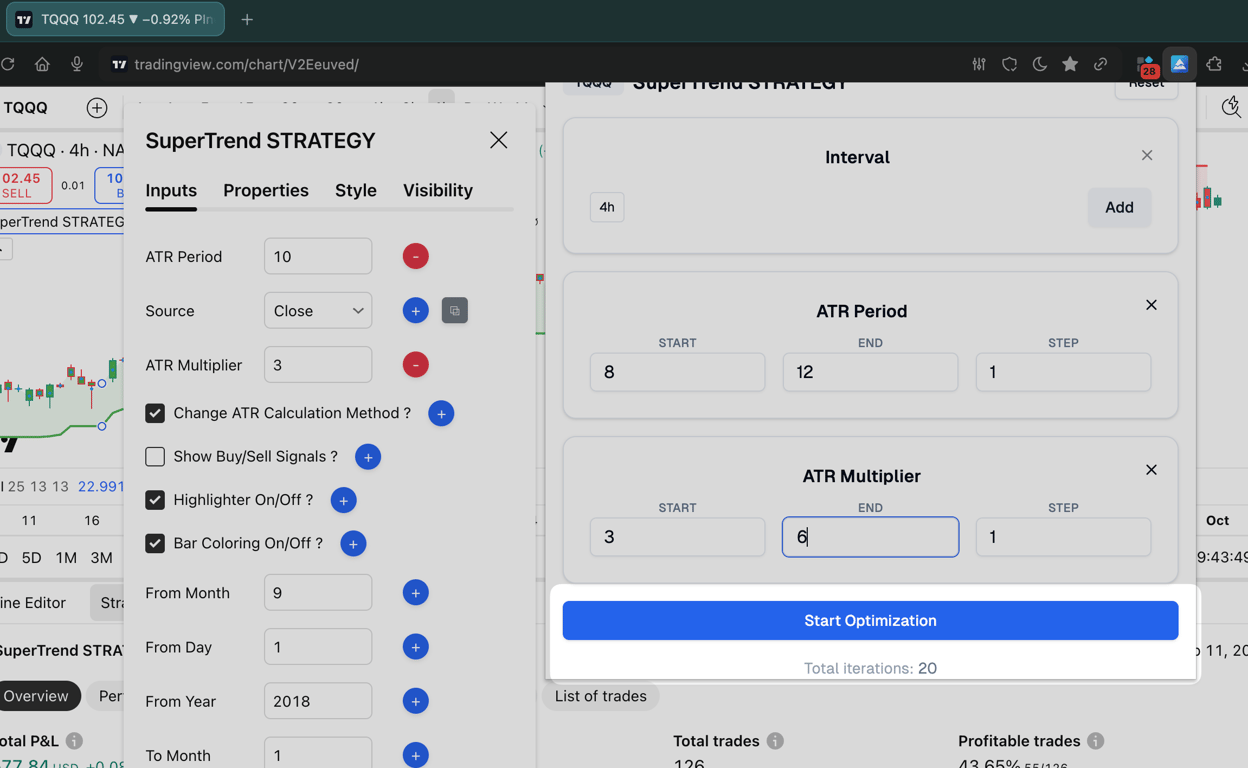
Task: Select the 4h interval chip
Action: [x=607, y=207]
